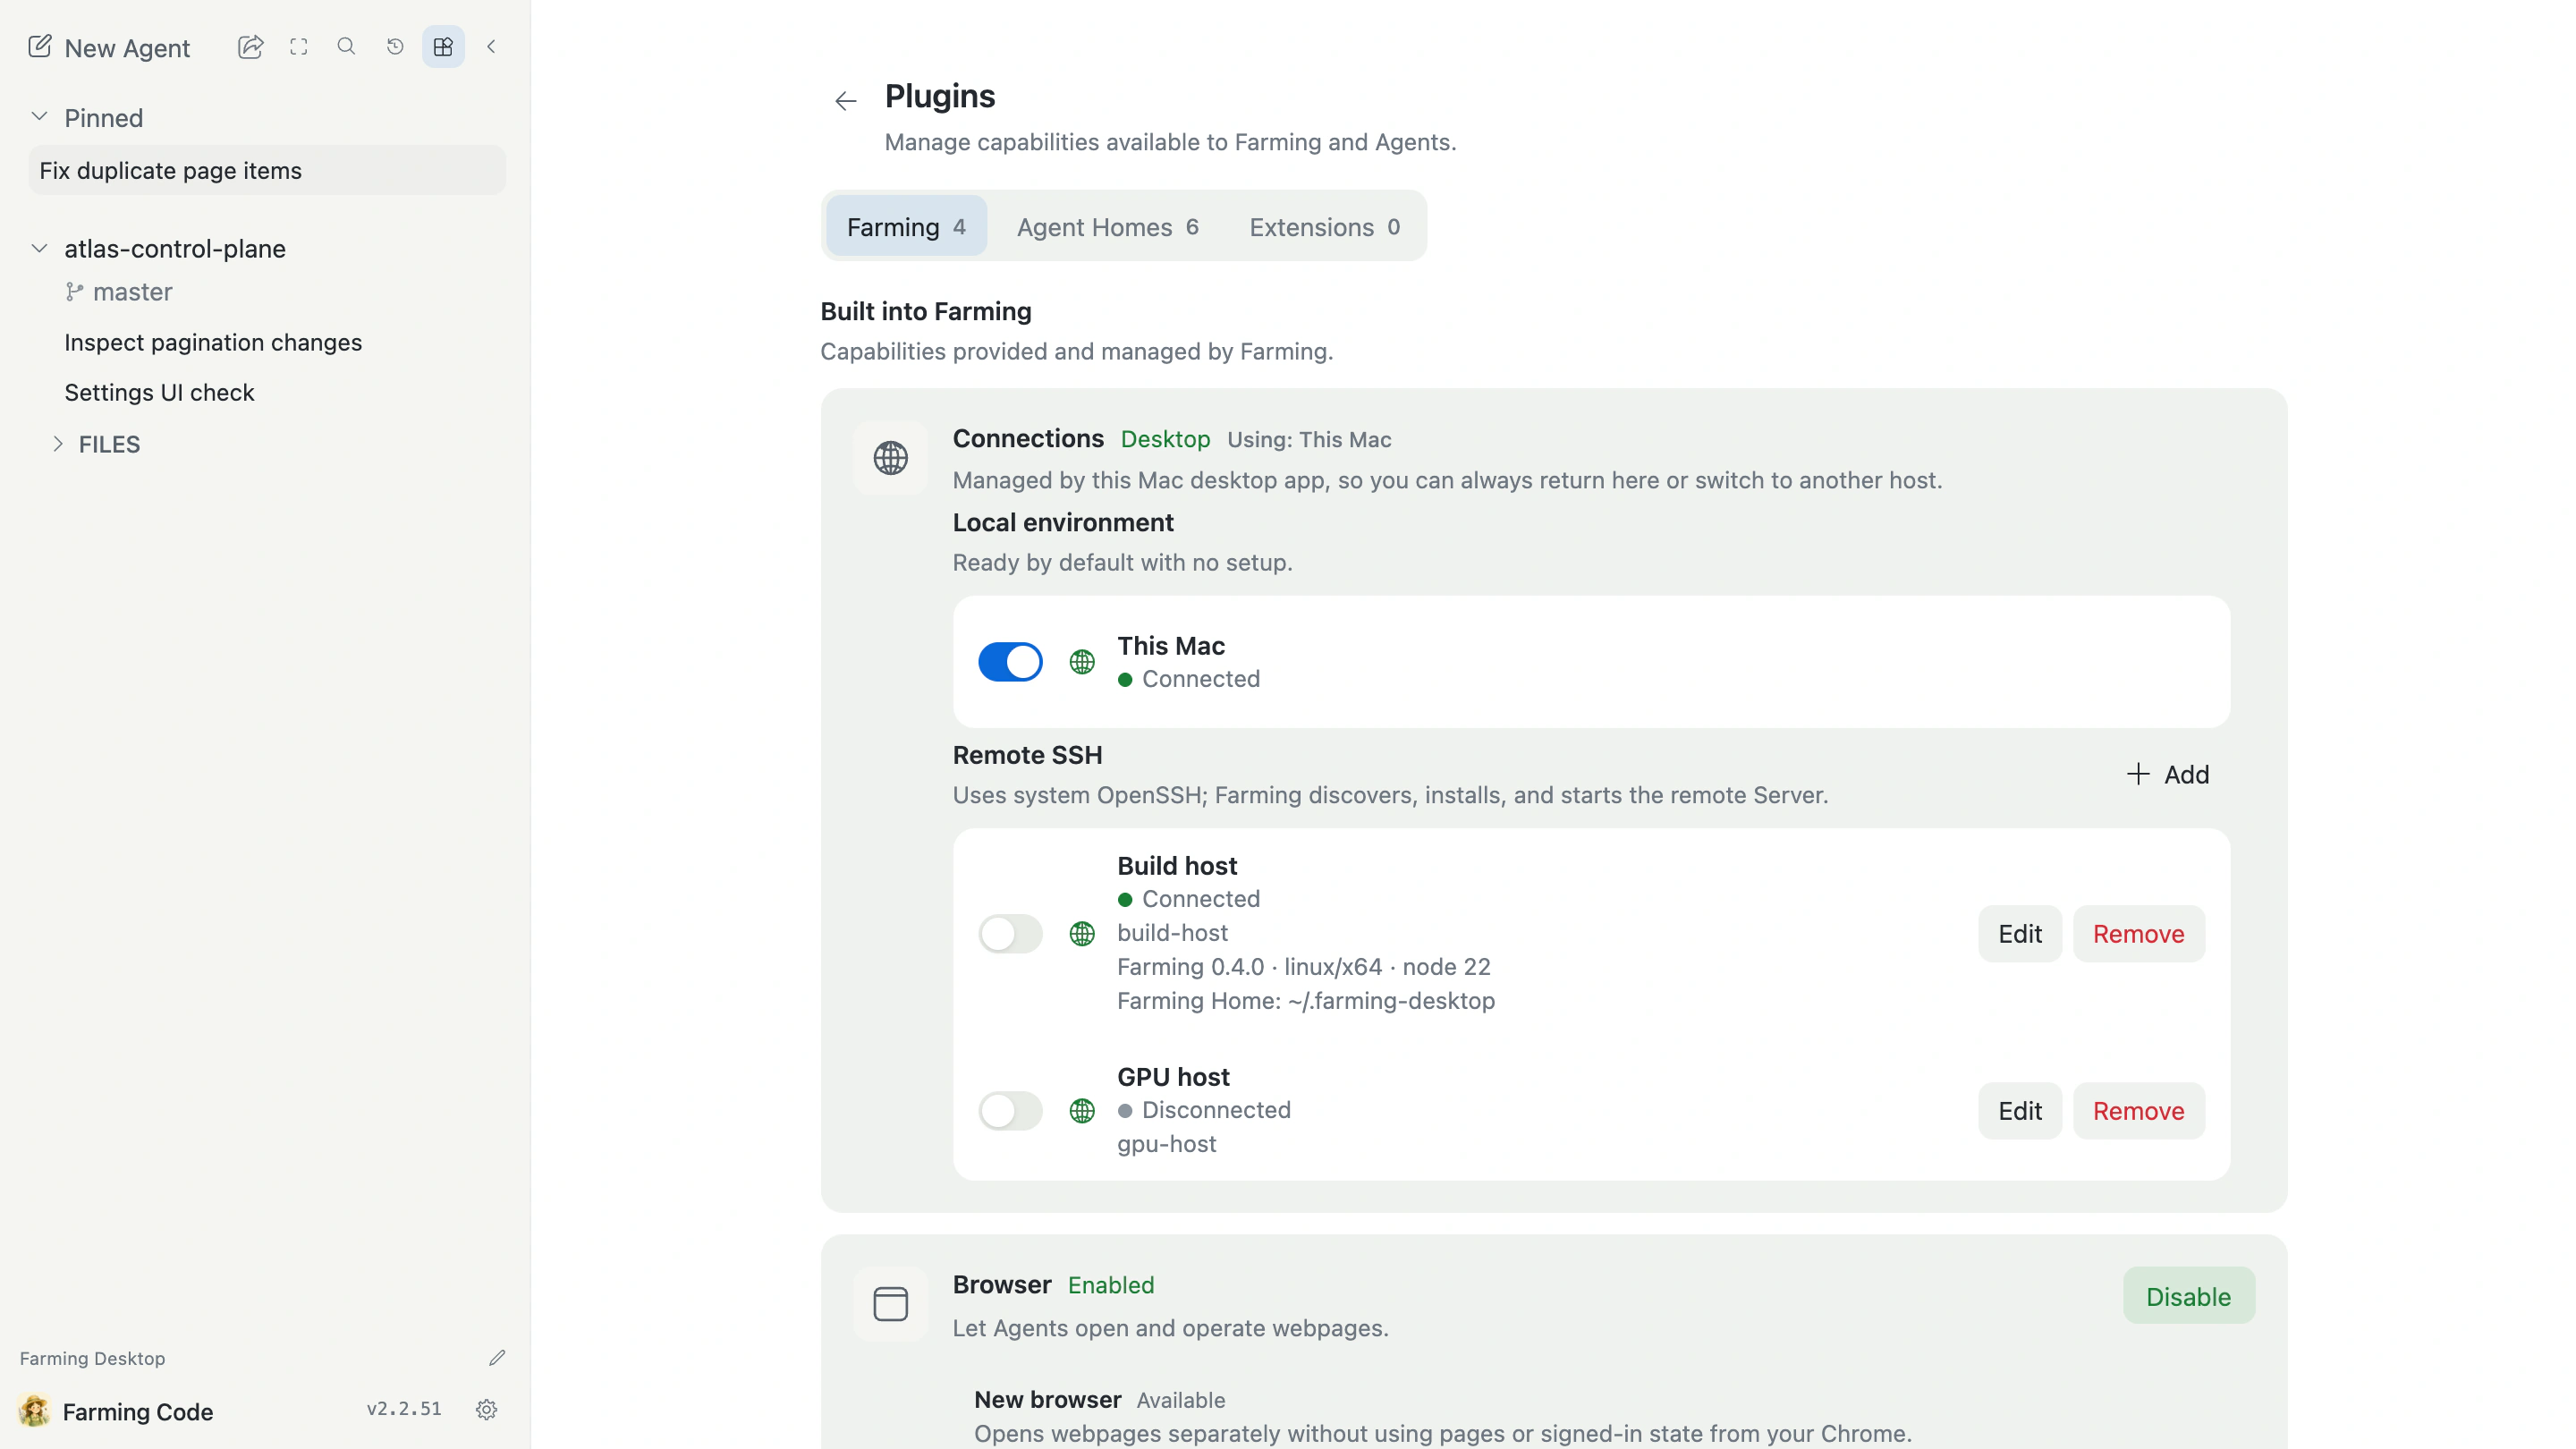Screen dimensions: 2576x1449
Task: Click the green globe icon for This Mac
Action: pos(1082,662)
